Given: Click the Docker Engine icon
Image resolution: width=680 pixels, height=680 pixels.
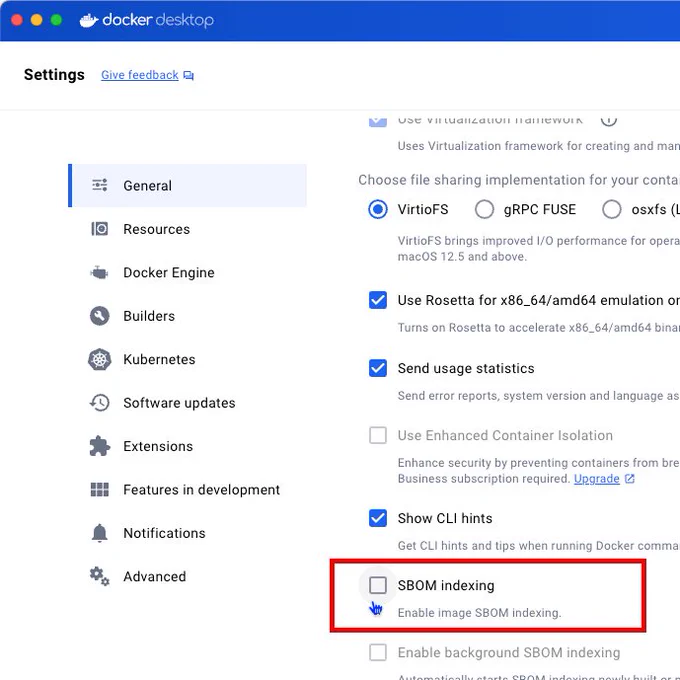Looking at the screenshot, I should (99, 272).
